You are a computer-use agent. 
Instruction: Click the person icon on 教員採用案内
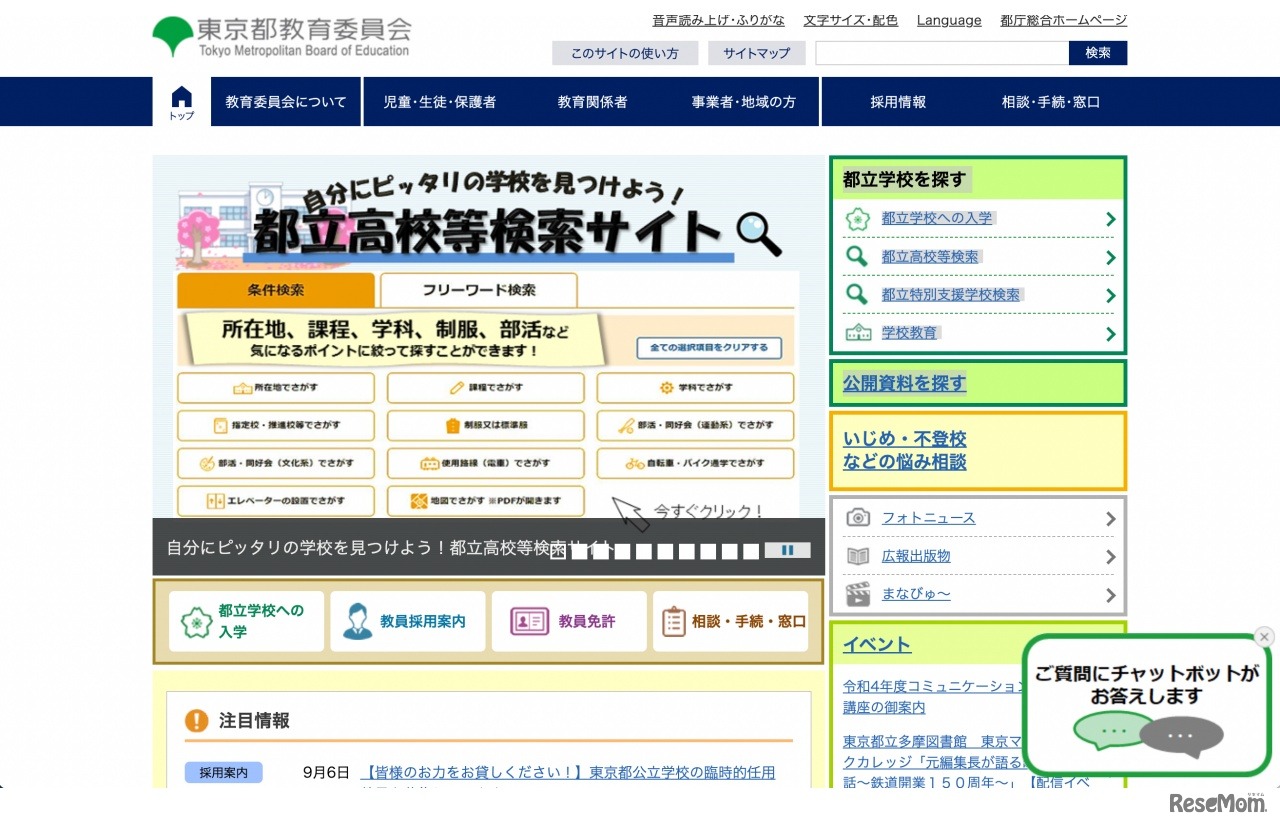(357, 621)
